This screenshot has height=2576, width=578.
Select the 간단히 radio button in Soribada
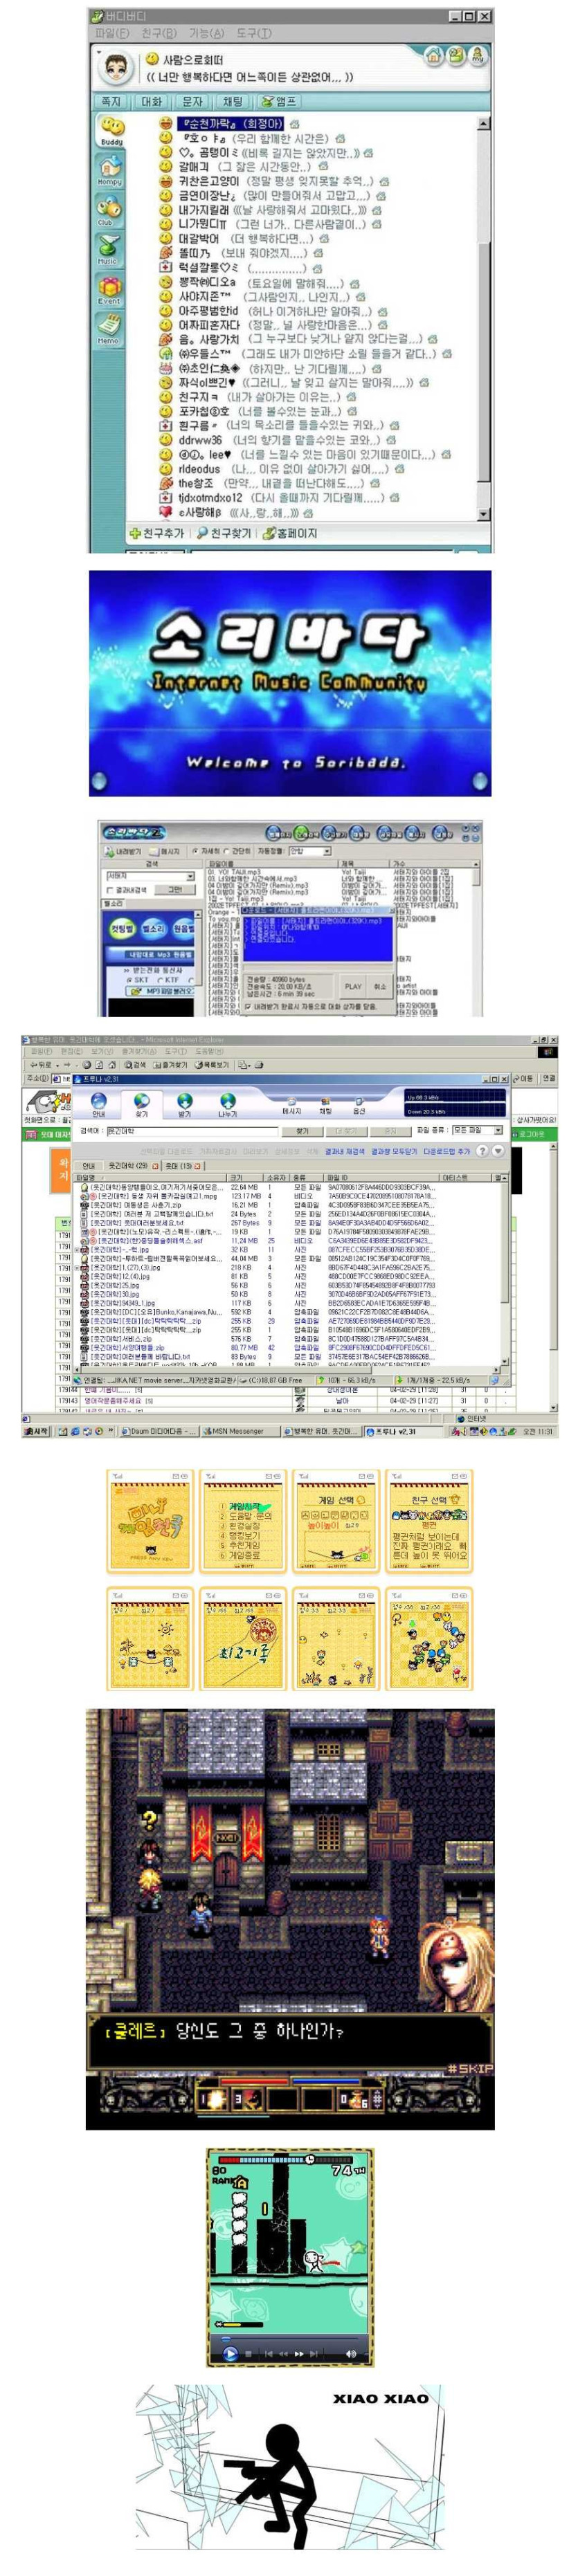[x=227, y=851]
